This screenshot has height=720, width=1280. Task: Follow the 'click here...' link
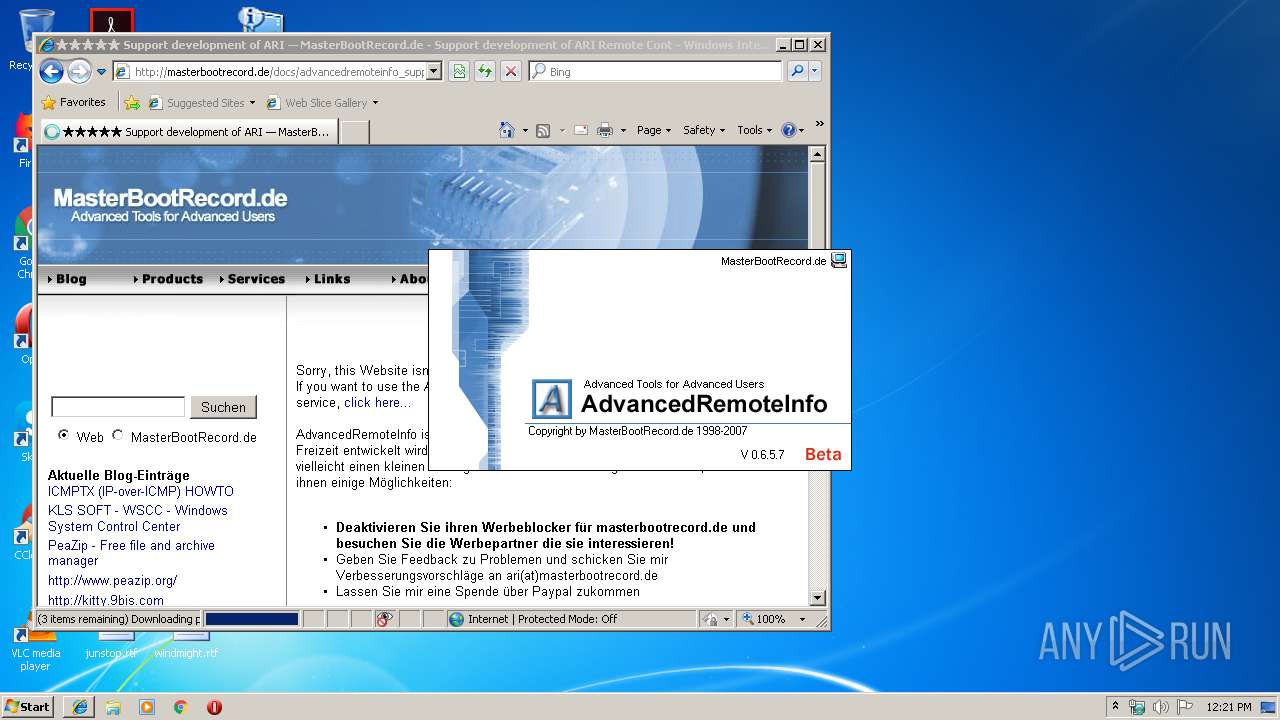(x=377, y=402)
